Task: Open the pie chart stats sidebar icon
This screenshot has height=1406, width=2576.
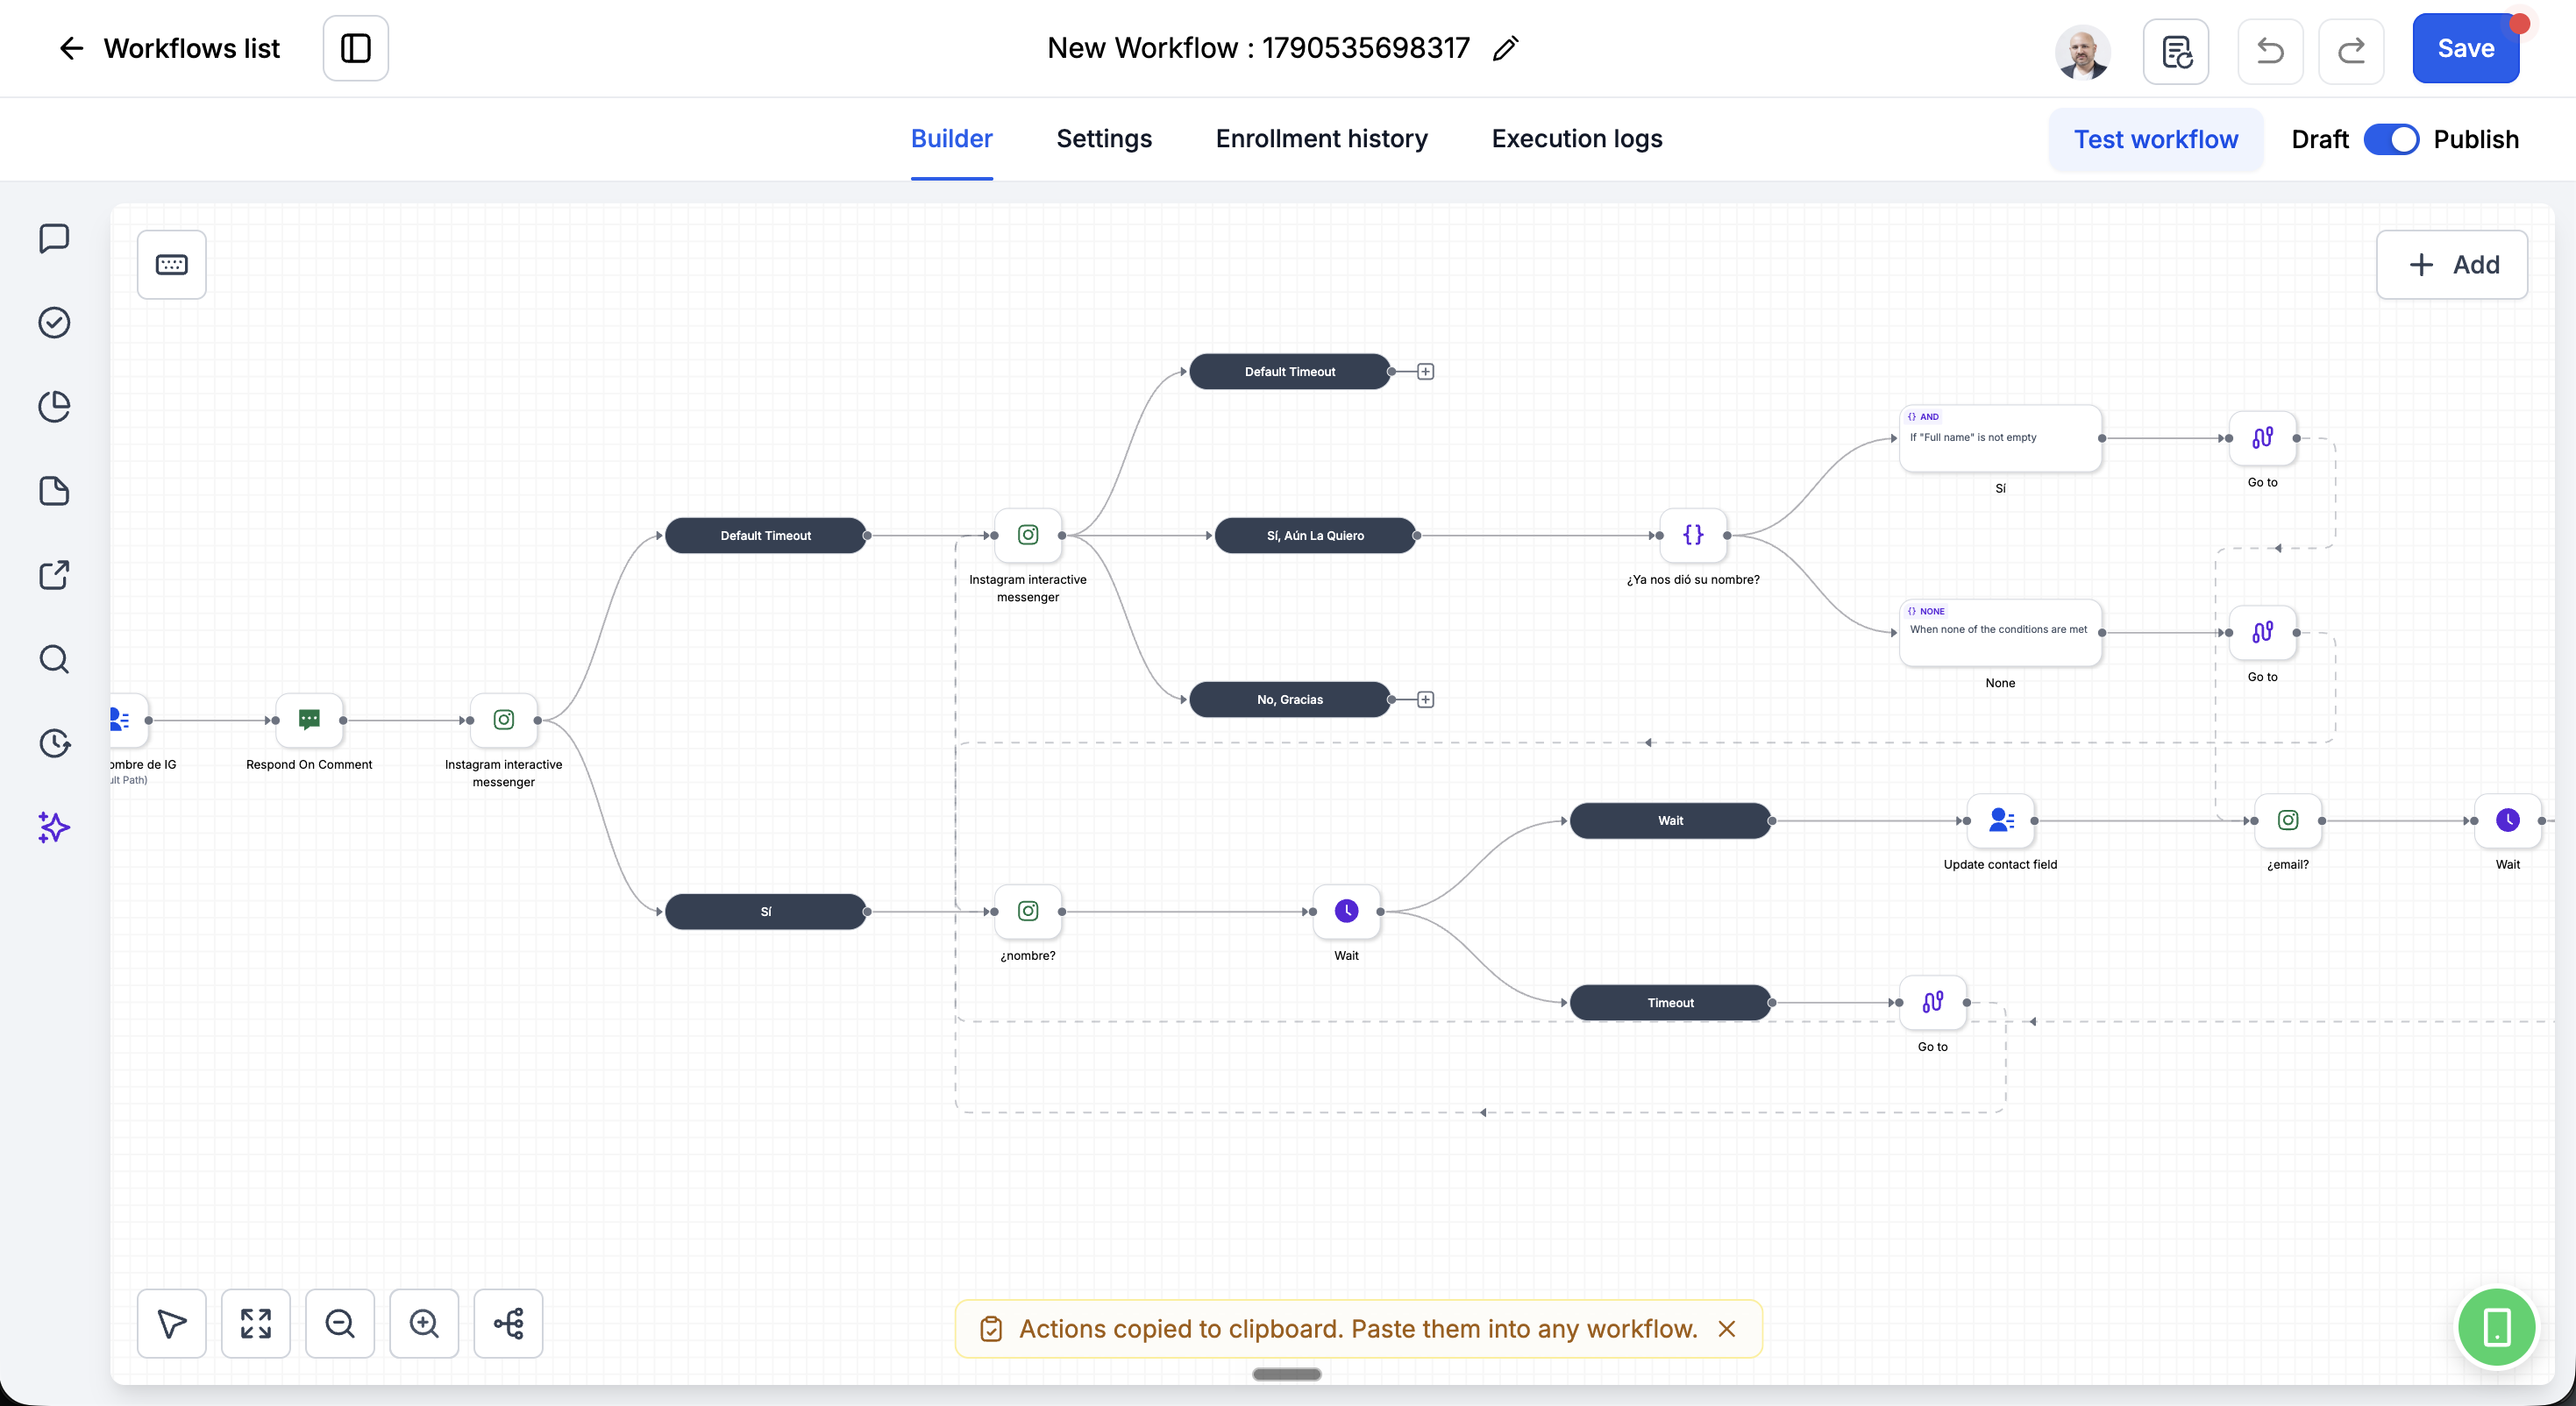Action: tap(54, 406)
